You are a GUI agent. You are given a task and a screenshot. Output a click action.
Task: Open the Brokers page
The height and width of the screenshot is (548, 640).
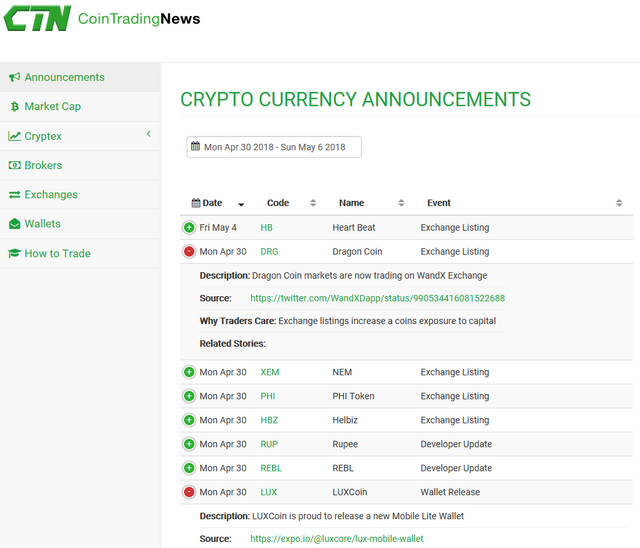[x=80, y=165]
